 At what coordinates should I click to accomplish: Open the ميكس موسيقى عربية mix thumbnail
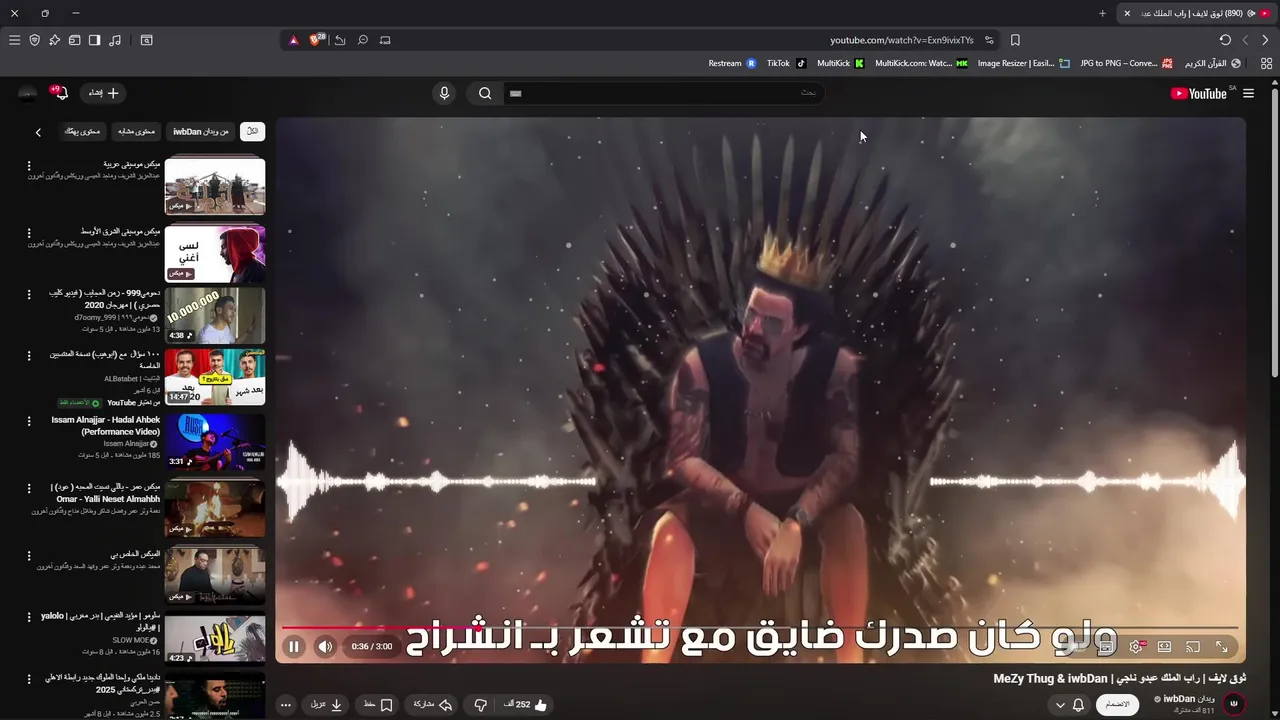[x=215, y=186]
